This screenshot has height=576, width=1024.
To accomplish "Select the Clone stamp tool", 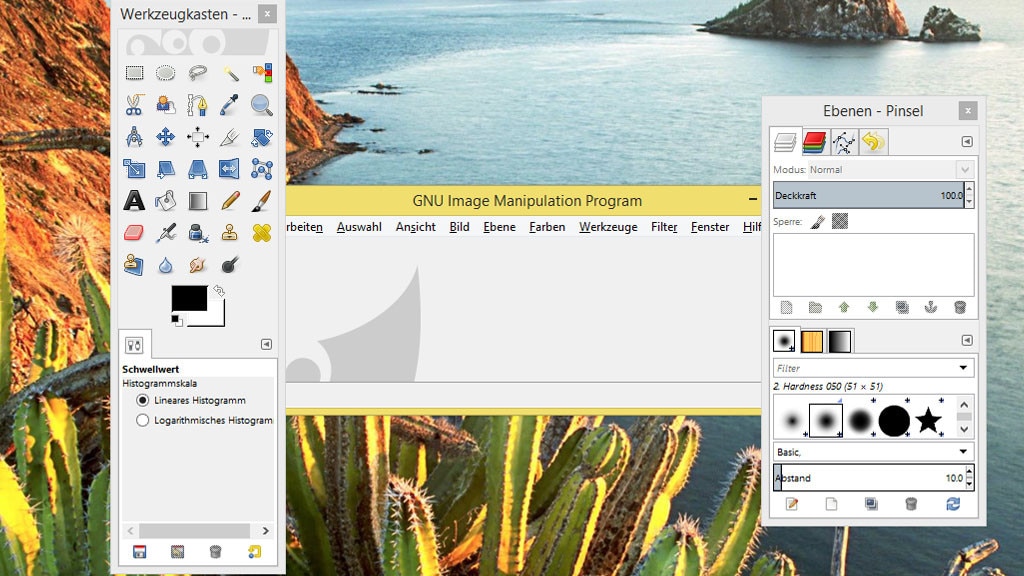I will pyautogui.click(x=229, y=232).
